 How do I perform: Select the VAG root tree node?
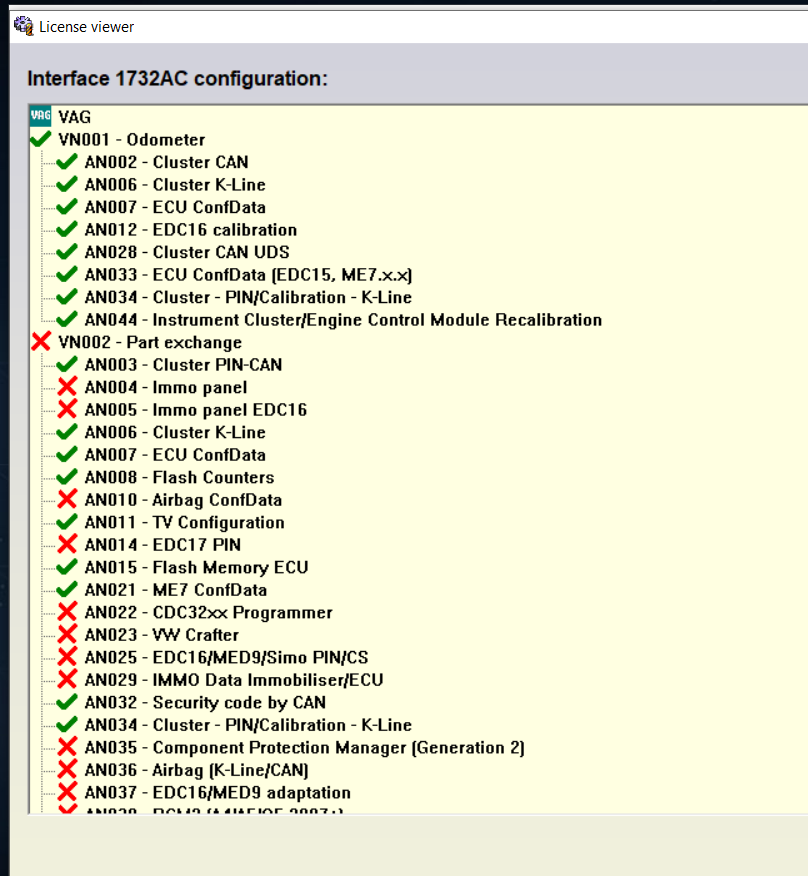tap(74, 117)
